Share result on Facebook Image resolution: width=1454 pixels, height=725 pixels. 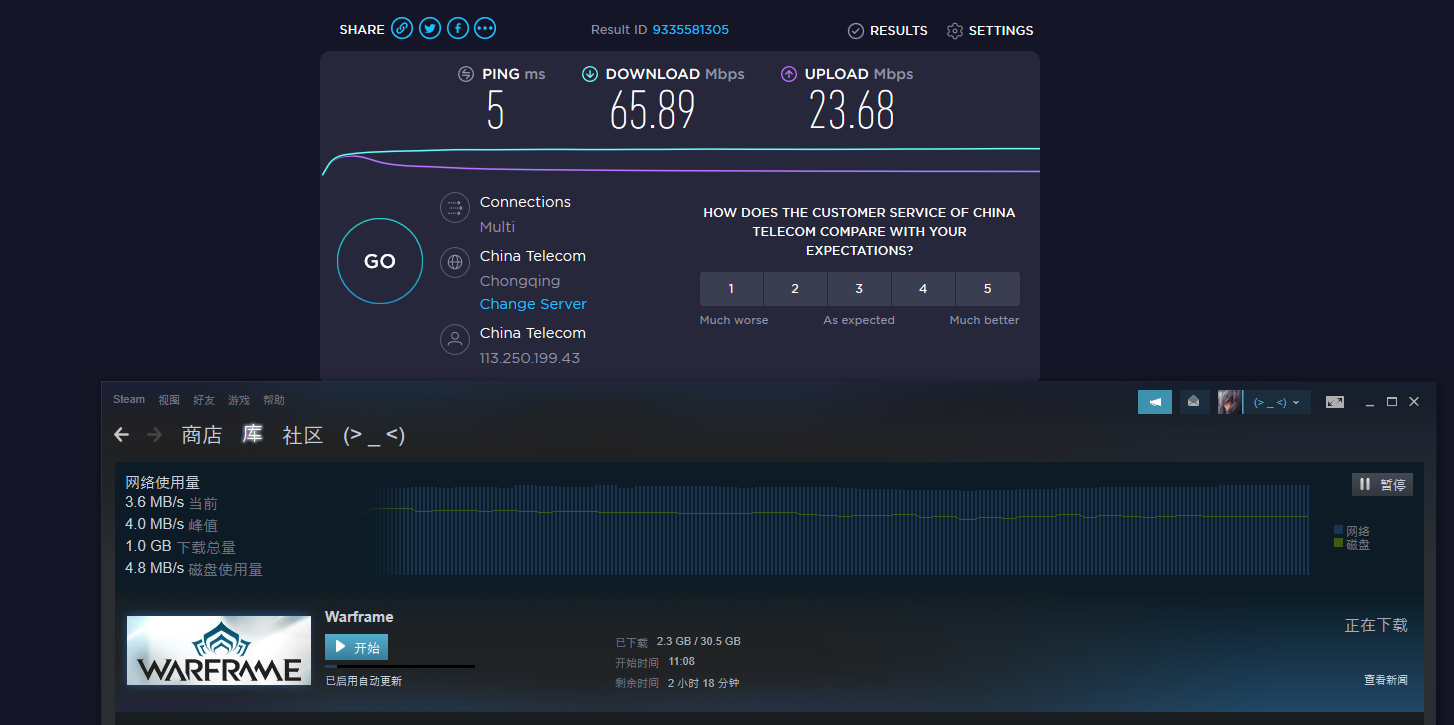[x=457, y=29]
